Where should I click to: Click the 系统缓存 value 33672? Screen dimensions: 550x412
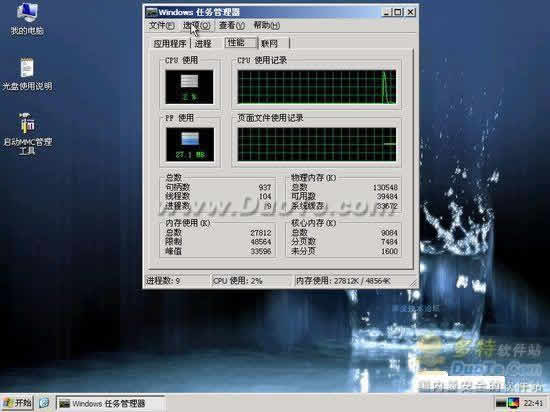387,206
